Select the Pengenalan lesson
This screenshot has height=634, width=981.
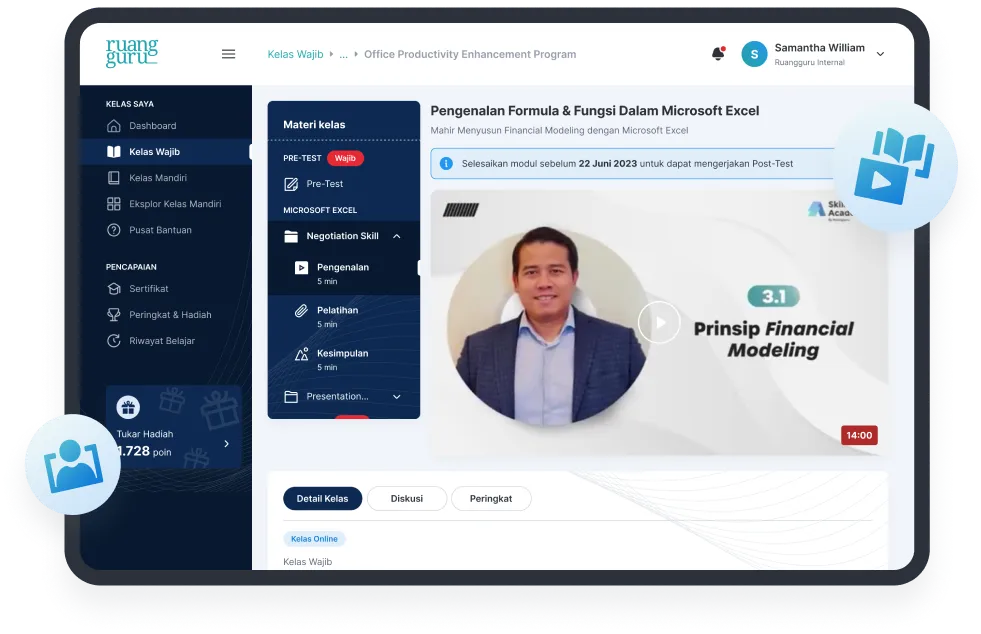pos(343,274)
